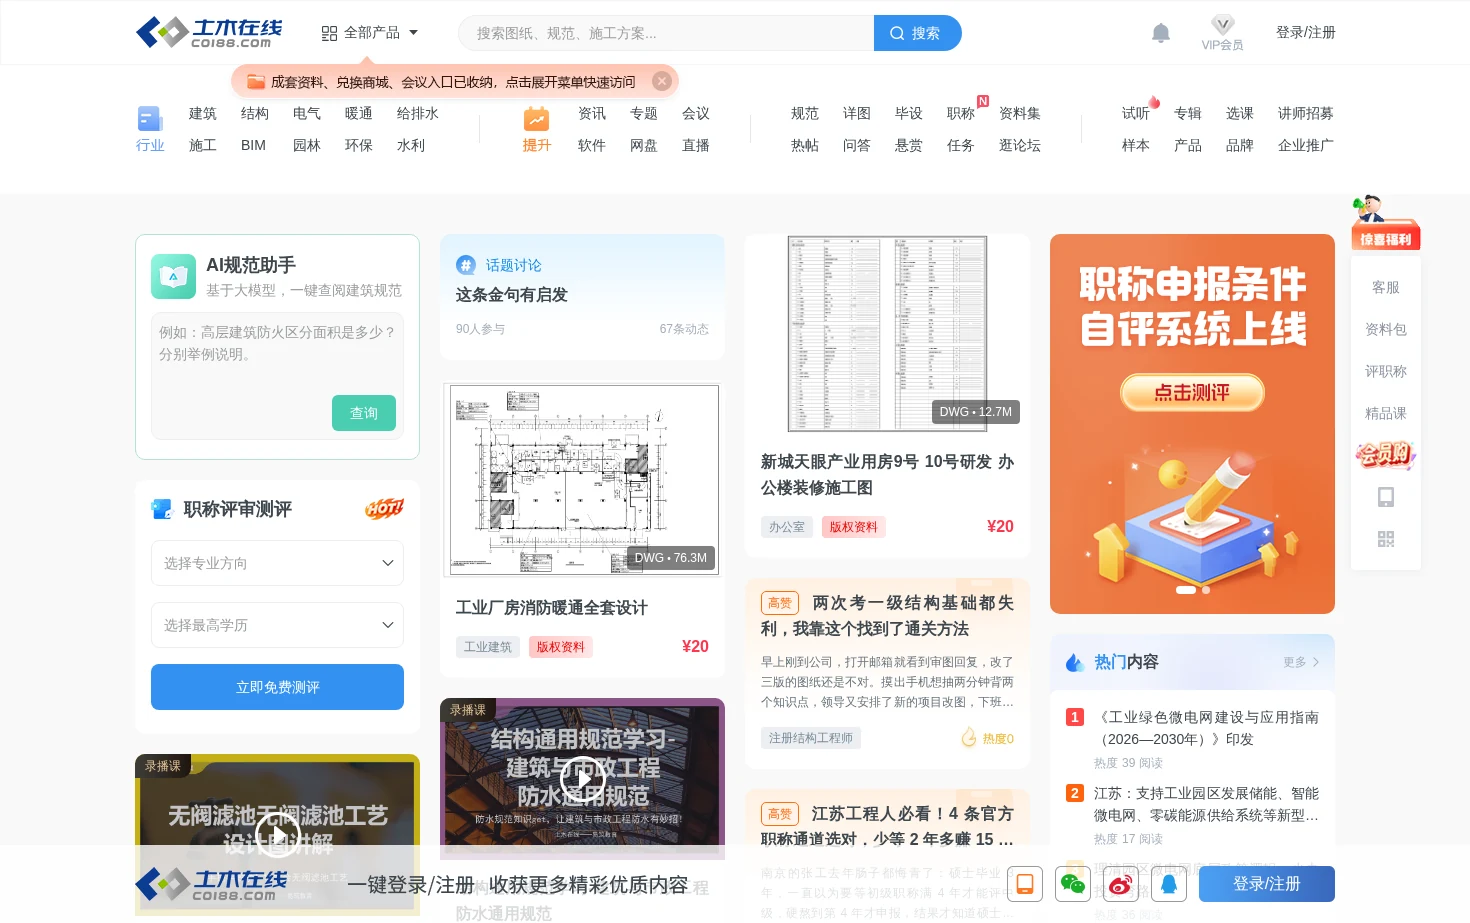Log in with WeChat icon
The width and height of the screenshot is (1470, 923).
tap(1073, 884)
